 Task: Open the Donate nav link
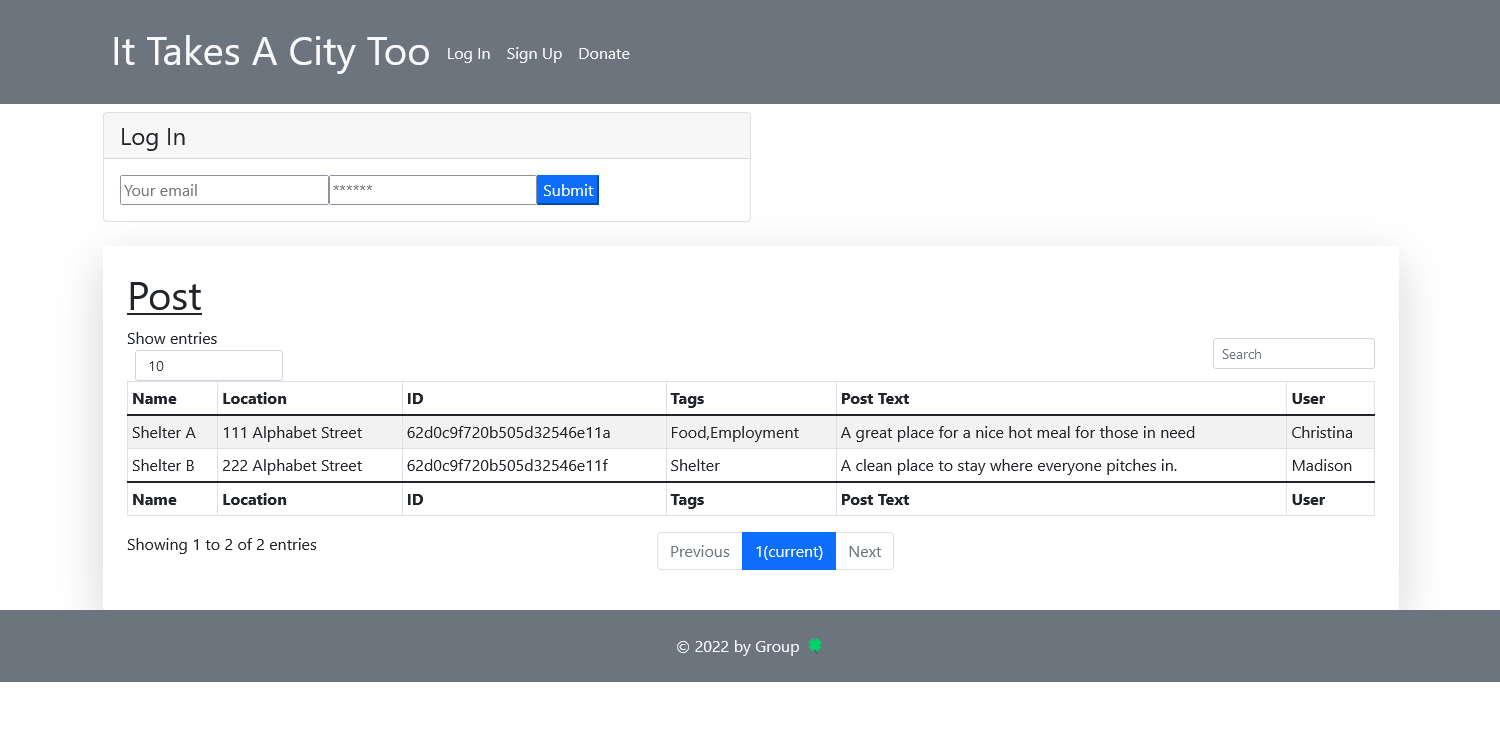pos(604,54)
